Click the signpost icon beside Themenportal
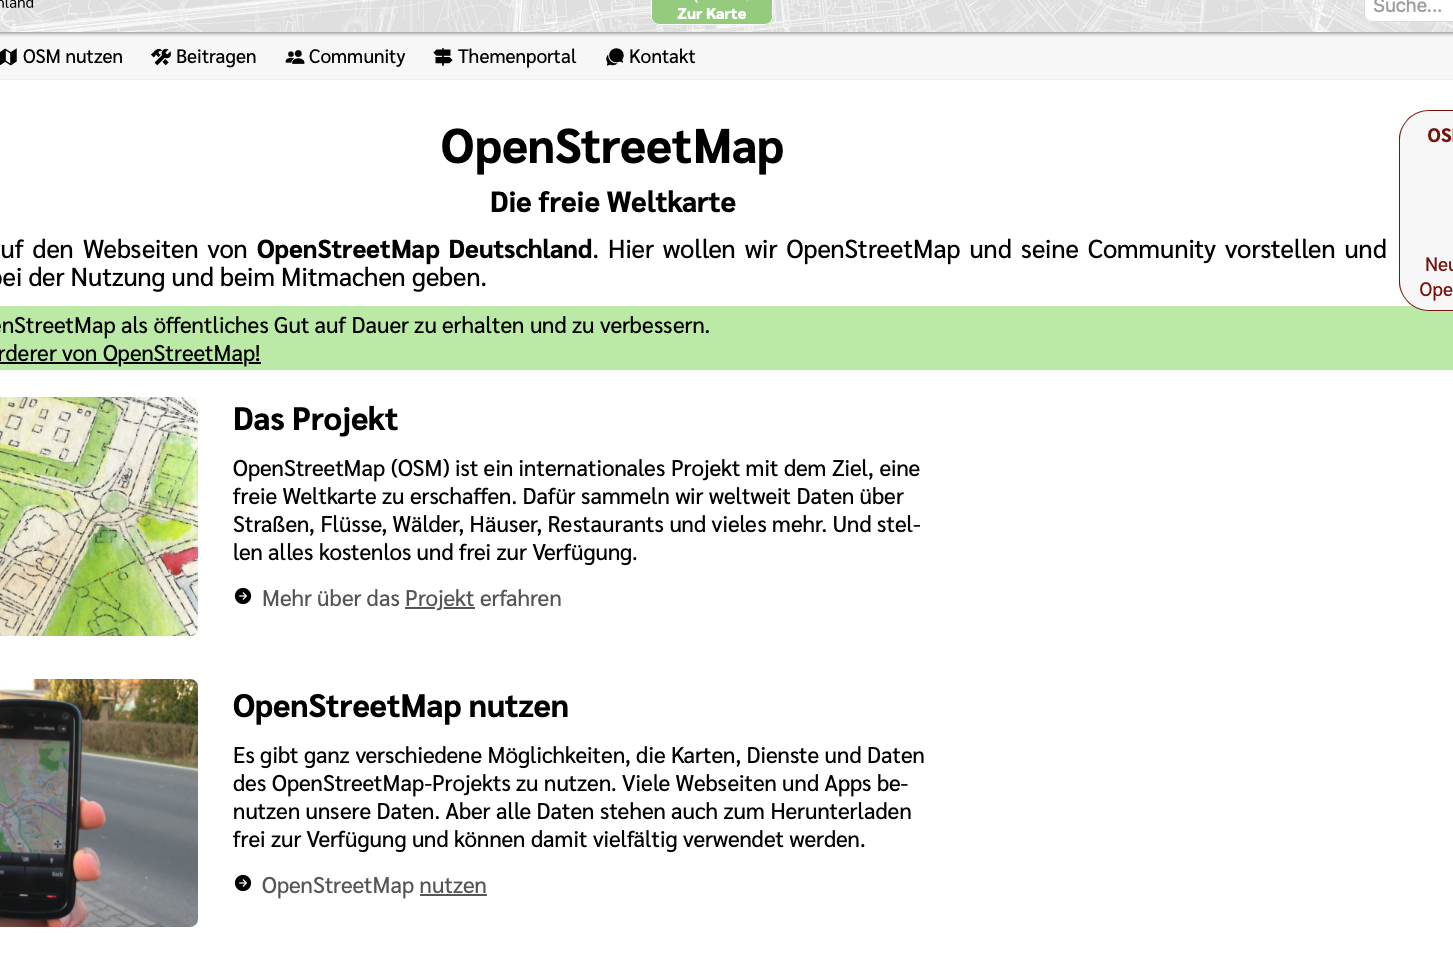 point(443,57)
